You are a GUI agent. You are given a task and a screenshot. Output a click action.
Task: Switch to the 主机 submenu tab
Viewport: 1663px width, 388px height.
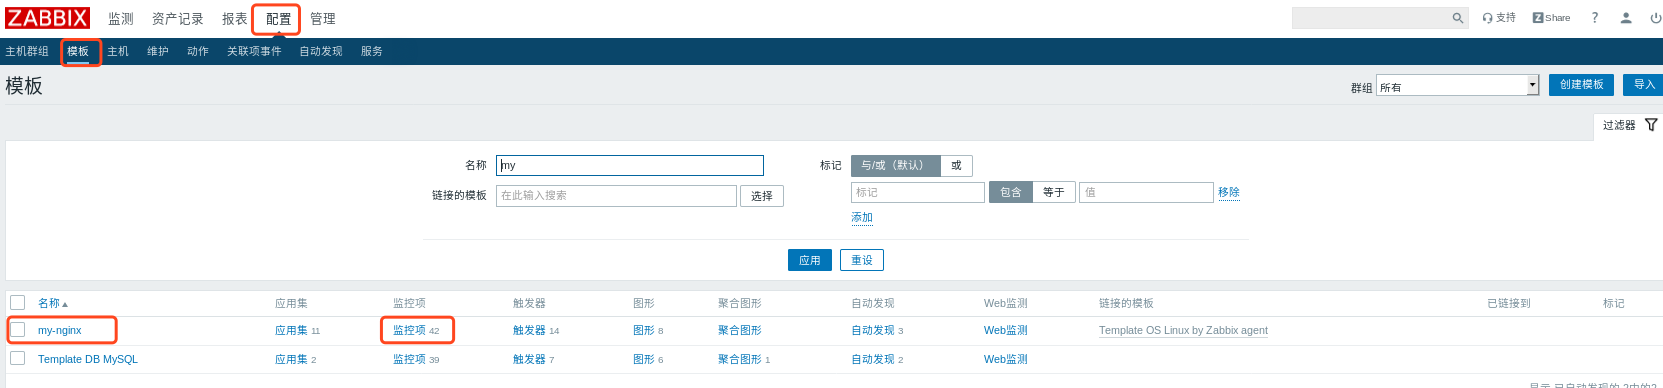click(118, 51)
